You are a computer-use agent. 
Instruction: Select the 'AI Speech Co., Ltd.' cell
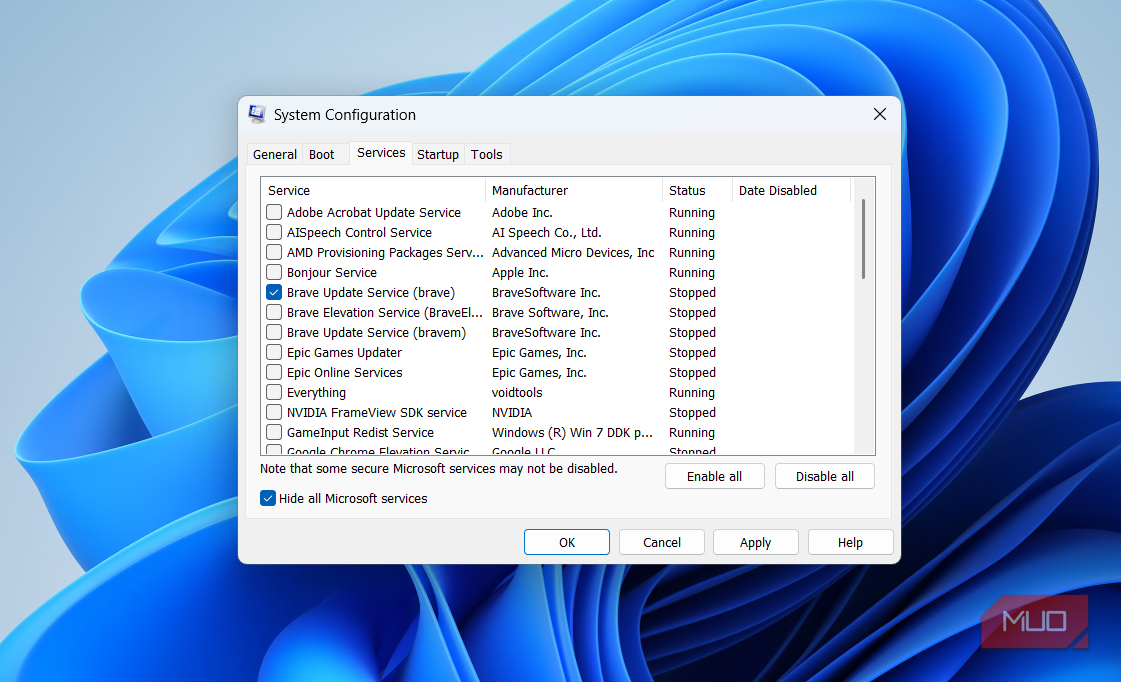[546, 232]
